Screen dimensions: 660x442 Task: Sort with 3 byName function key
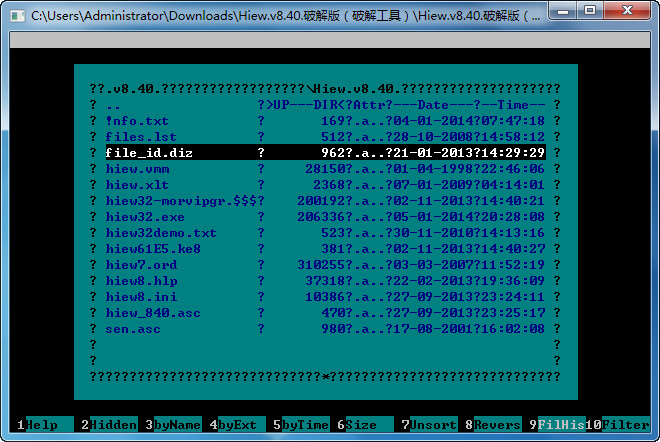click(x=173, y=425)
